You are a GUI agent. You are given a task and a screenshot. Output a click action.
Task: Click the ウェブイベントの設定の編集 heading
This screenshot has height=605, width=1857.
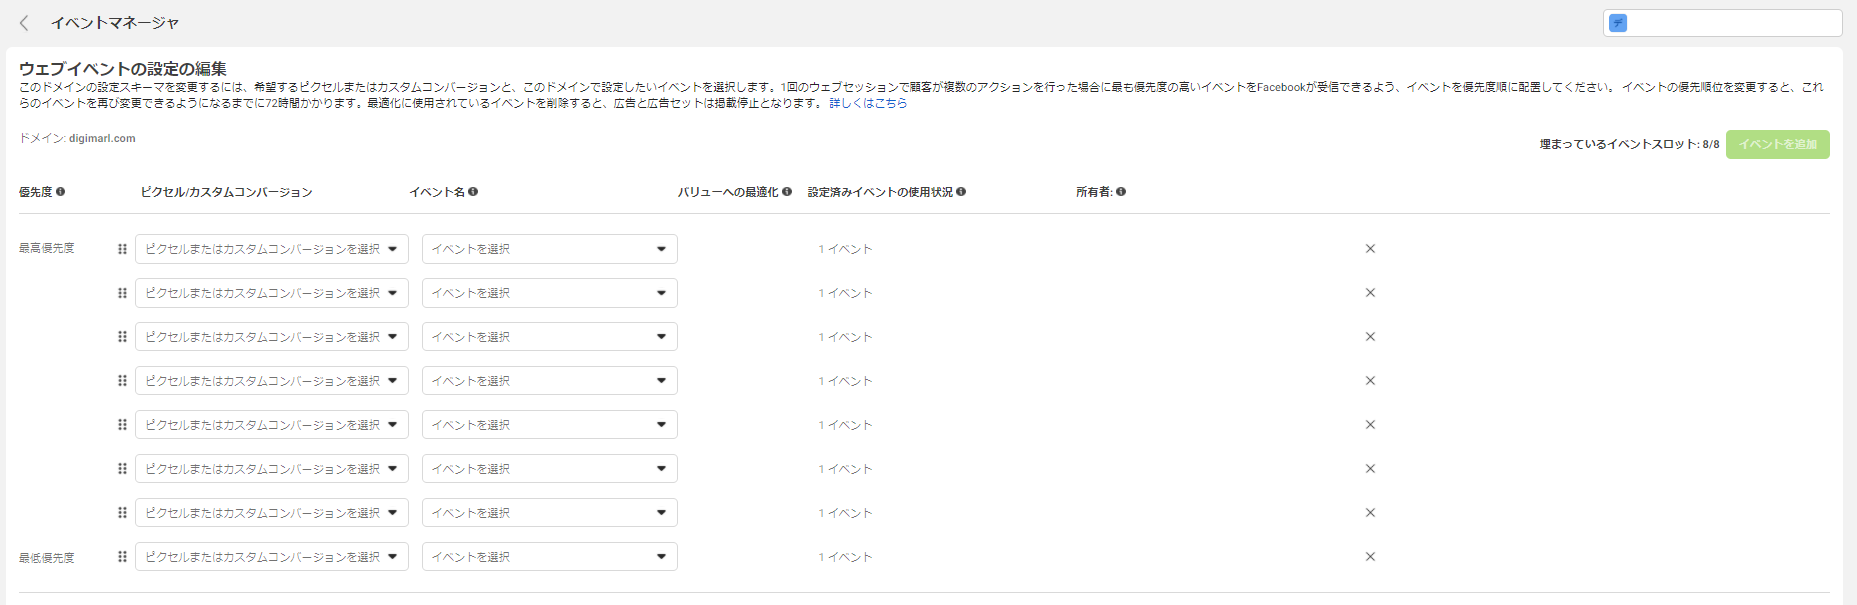123,69
